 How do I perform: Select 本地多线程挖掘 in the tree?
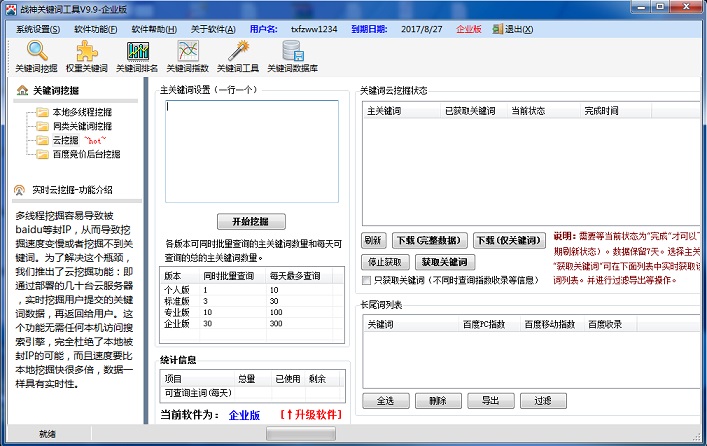(x=82, y=112)
